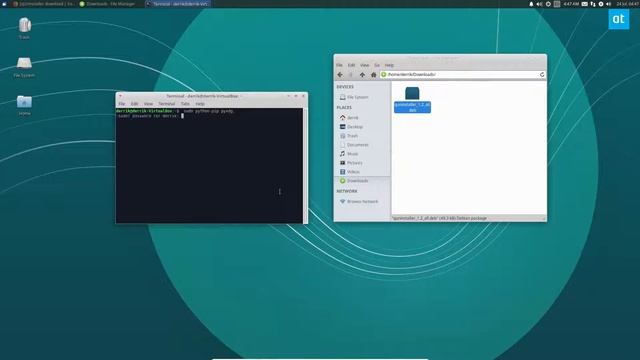Open Videos in File Manager sidebar
This screenshot has width=640, height=360.
[x=362, y=172]
